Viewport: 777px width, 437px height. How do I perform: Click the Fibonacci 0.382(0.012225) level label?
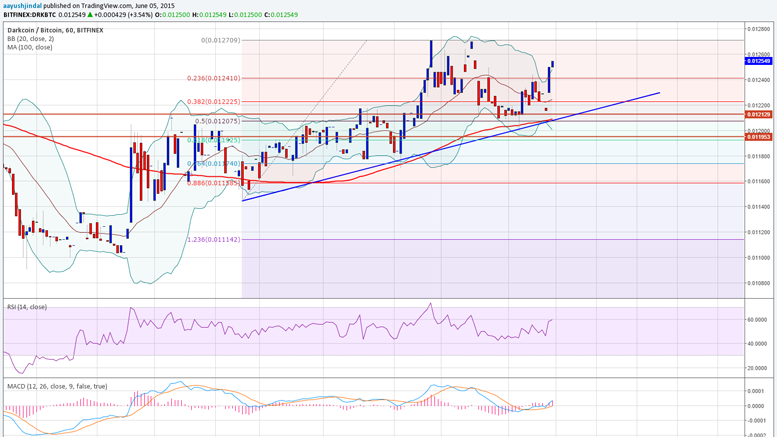click(x=214, y=102)
